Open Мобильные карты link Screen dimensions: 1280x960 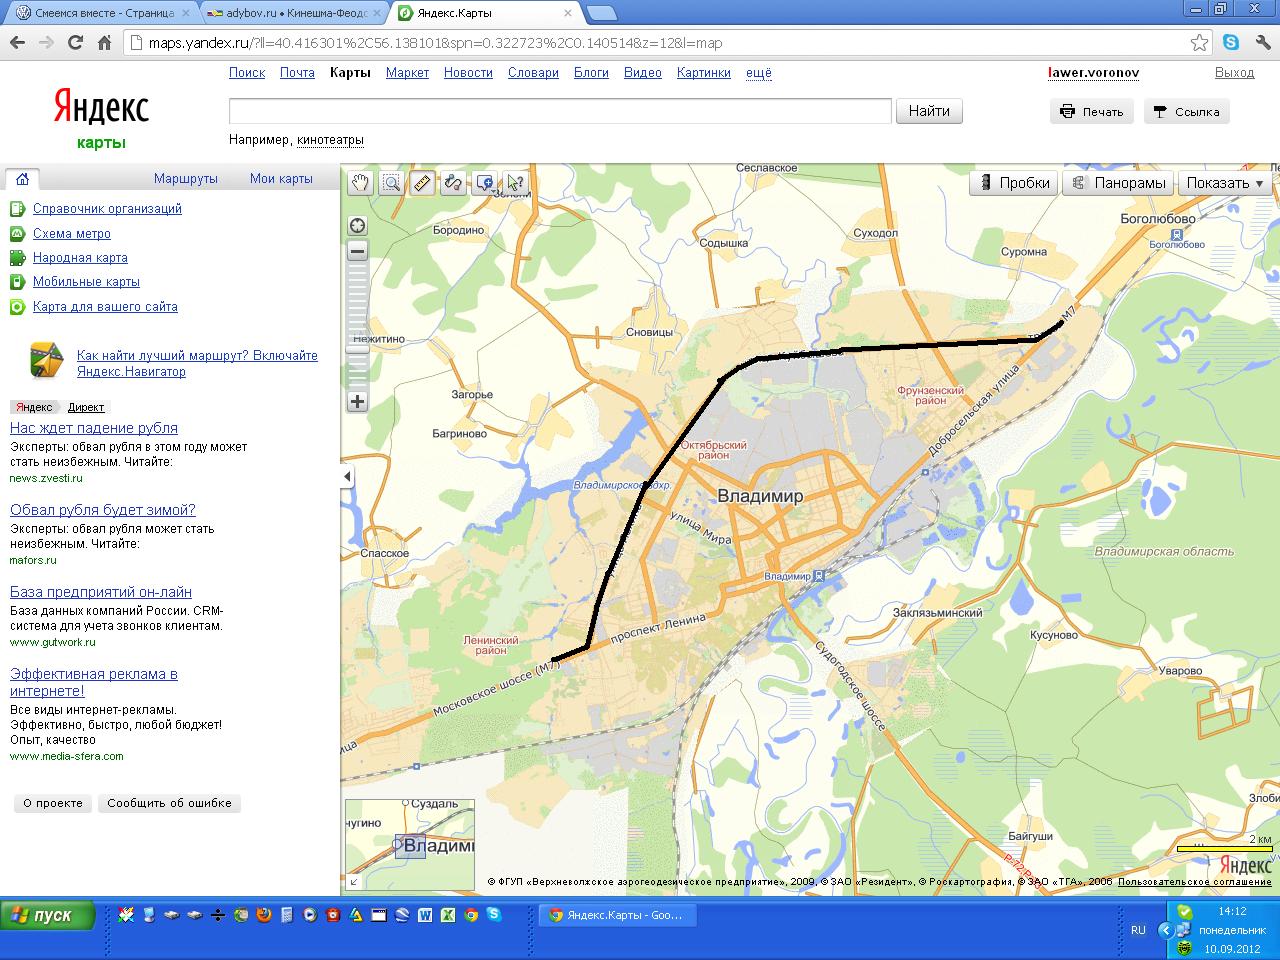click(x=86, y=282)
